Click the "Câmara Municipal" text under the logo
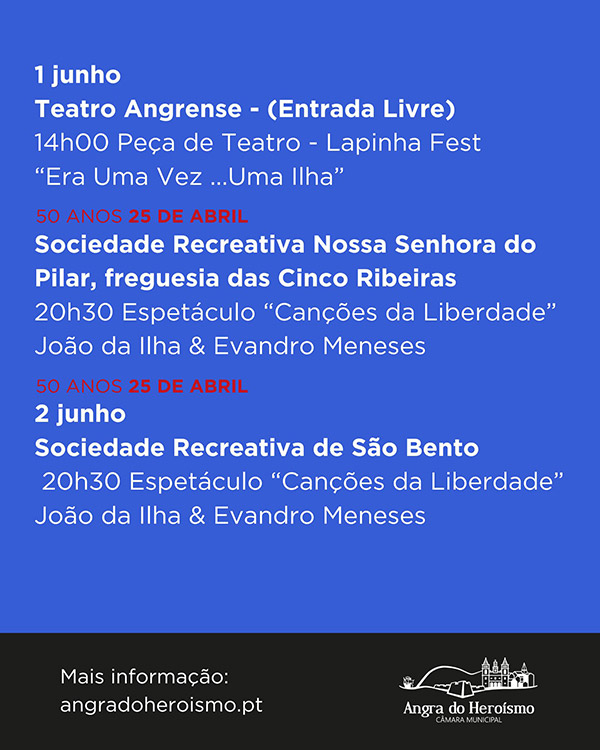Screen dimensions: 600x750 click(468, 720)
